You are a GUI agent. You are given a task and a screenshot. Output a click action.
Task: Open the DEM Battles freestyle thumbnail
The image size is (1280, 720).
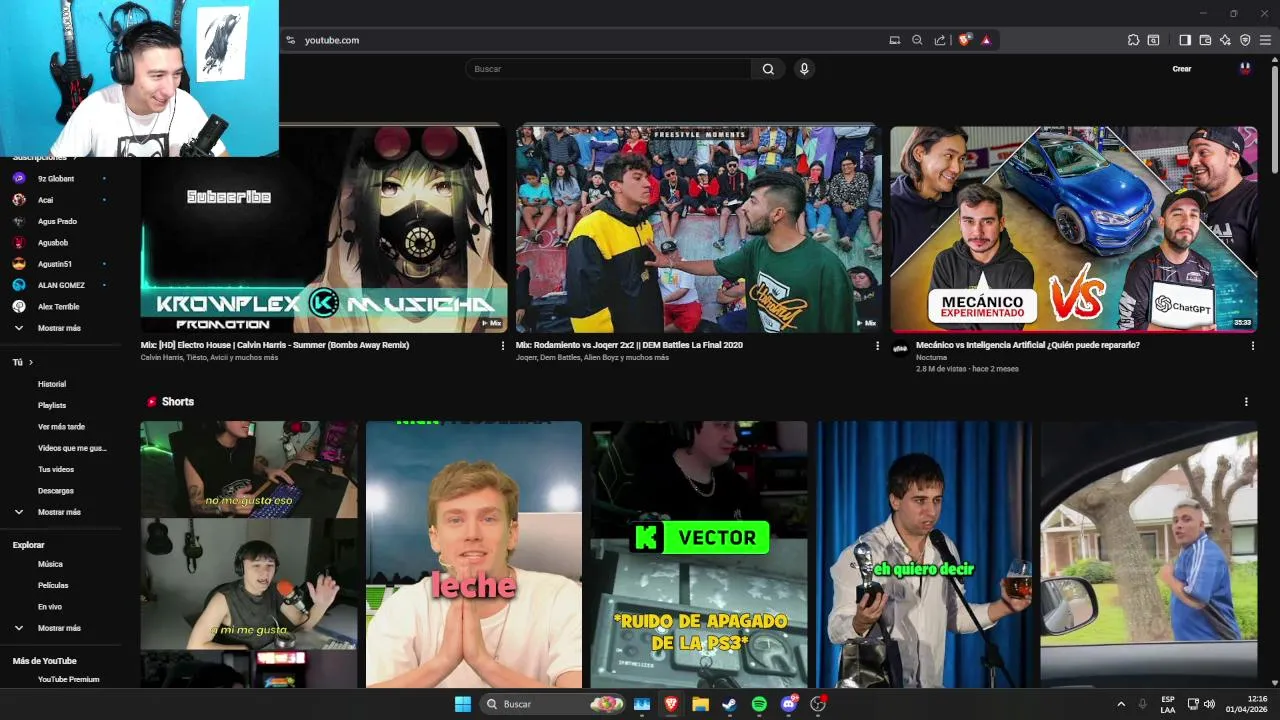click(699, 229)
